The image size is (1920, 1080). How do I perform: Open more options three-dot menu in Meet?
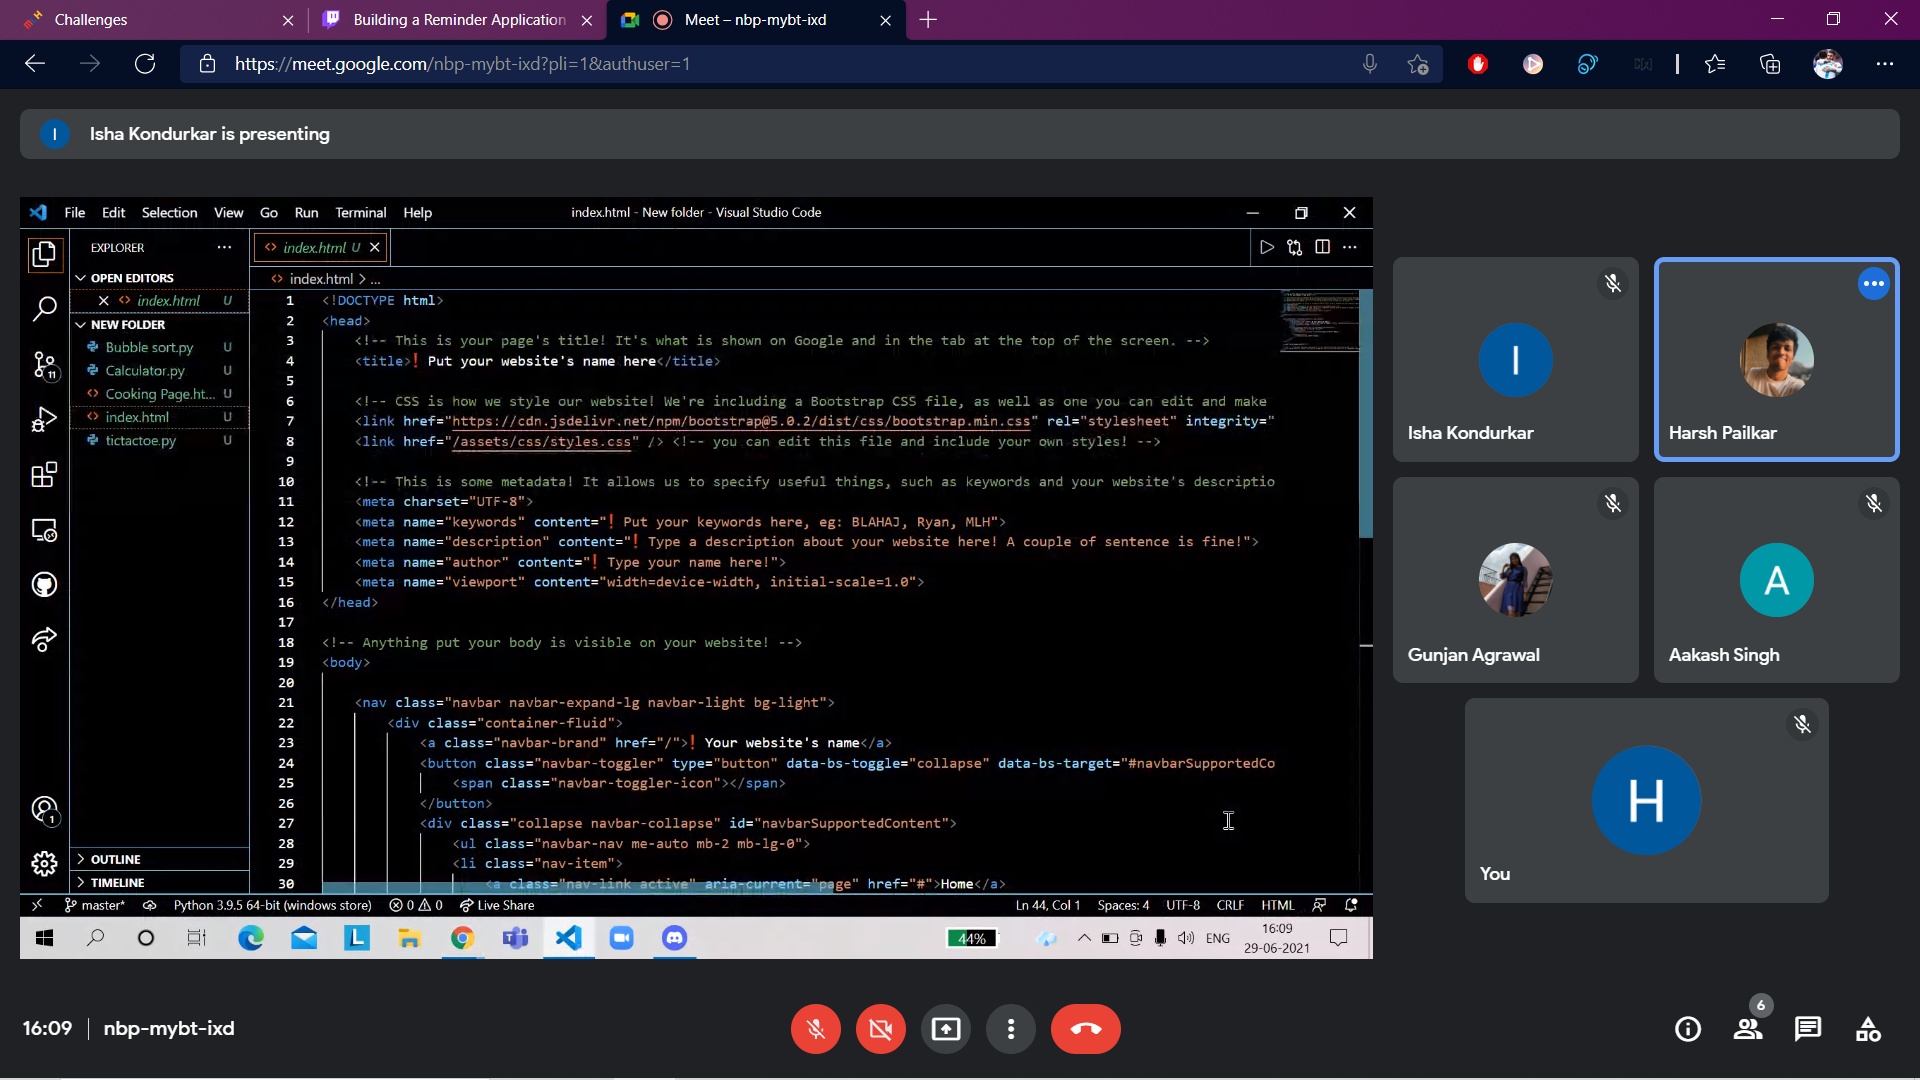pyautogui.click(x=1011, y=1029)
